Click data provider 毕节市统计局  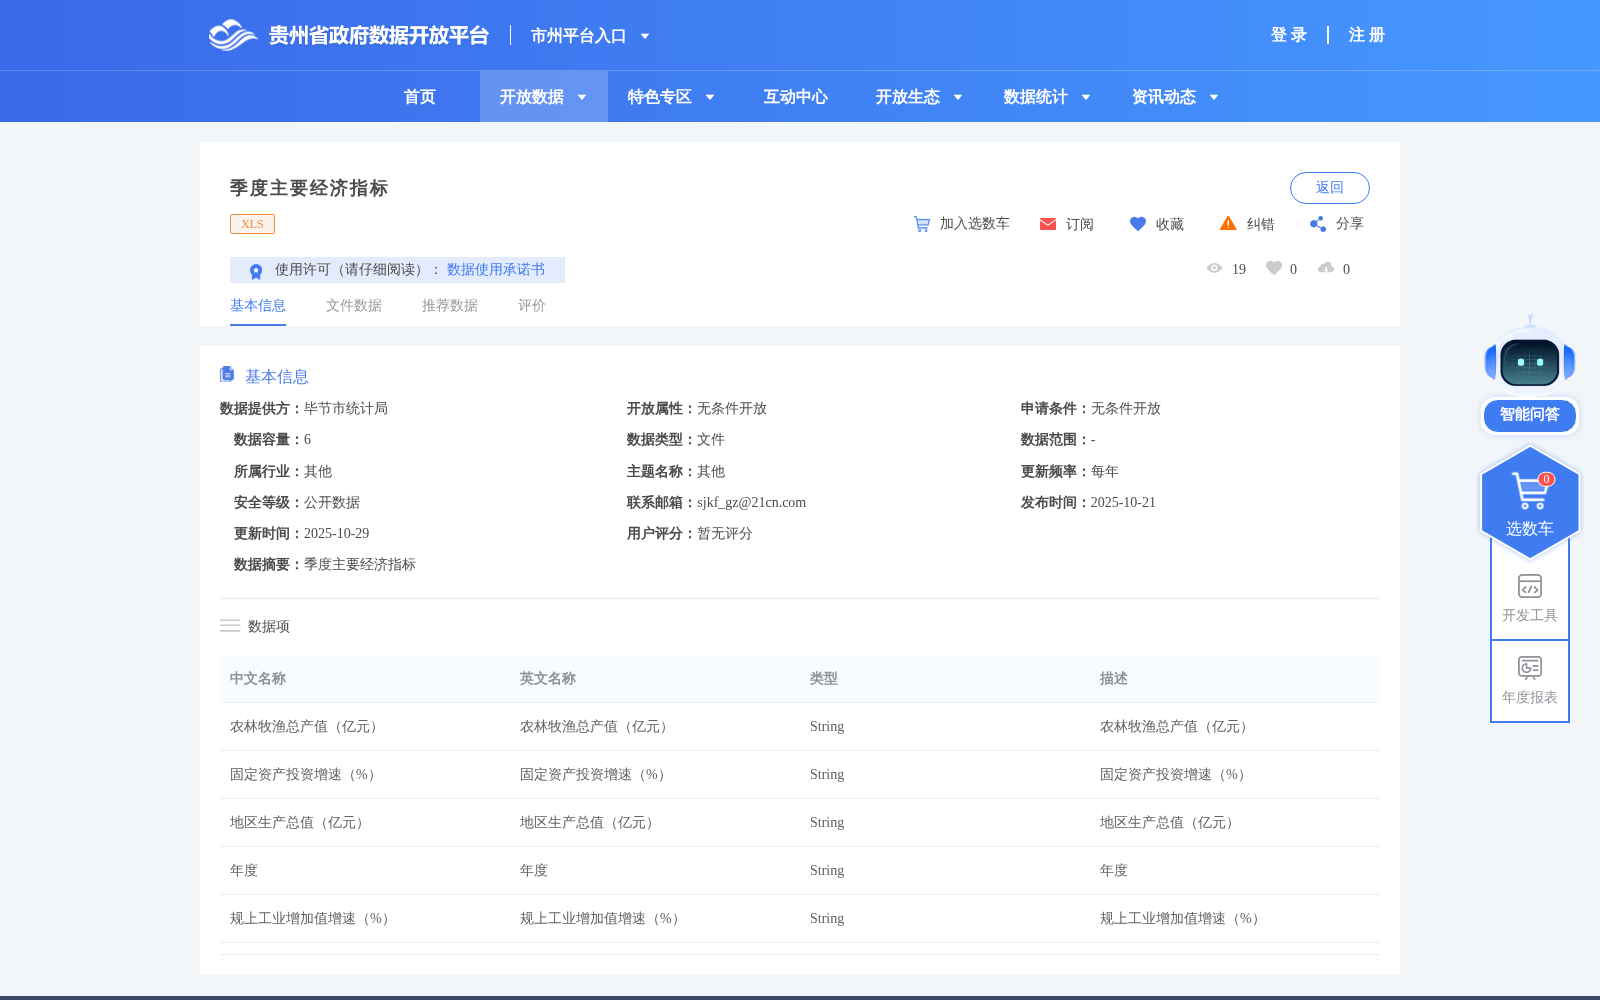346,409
